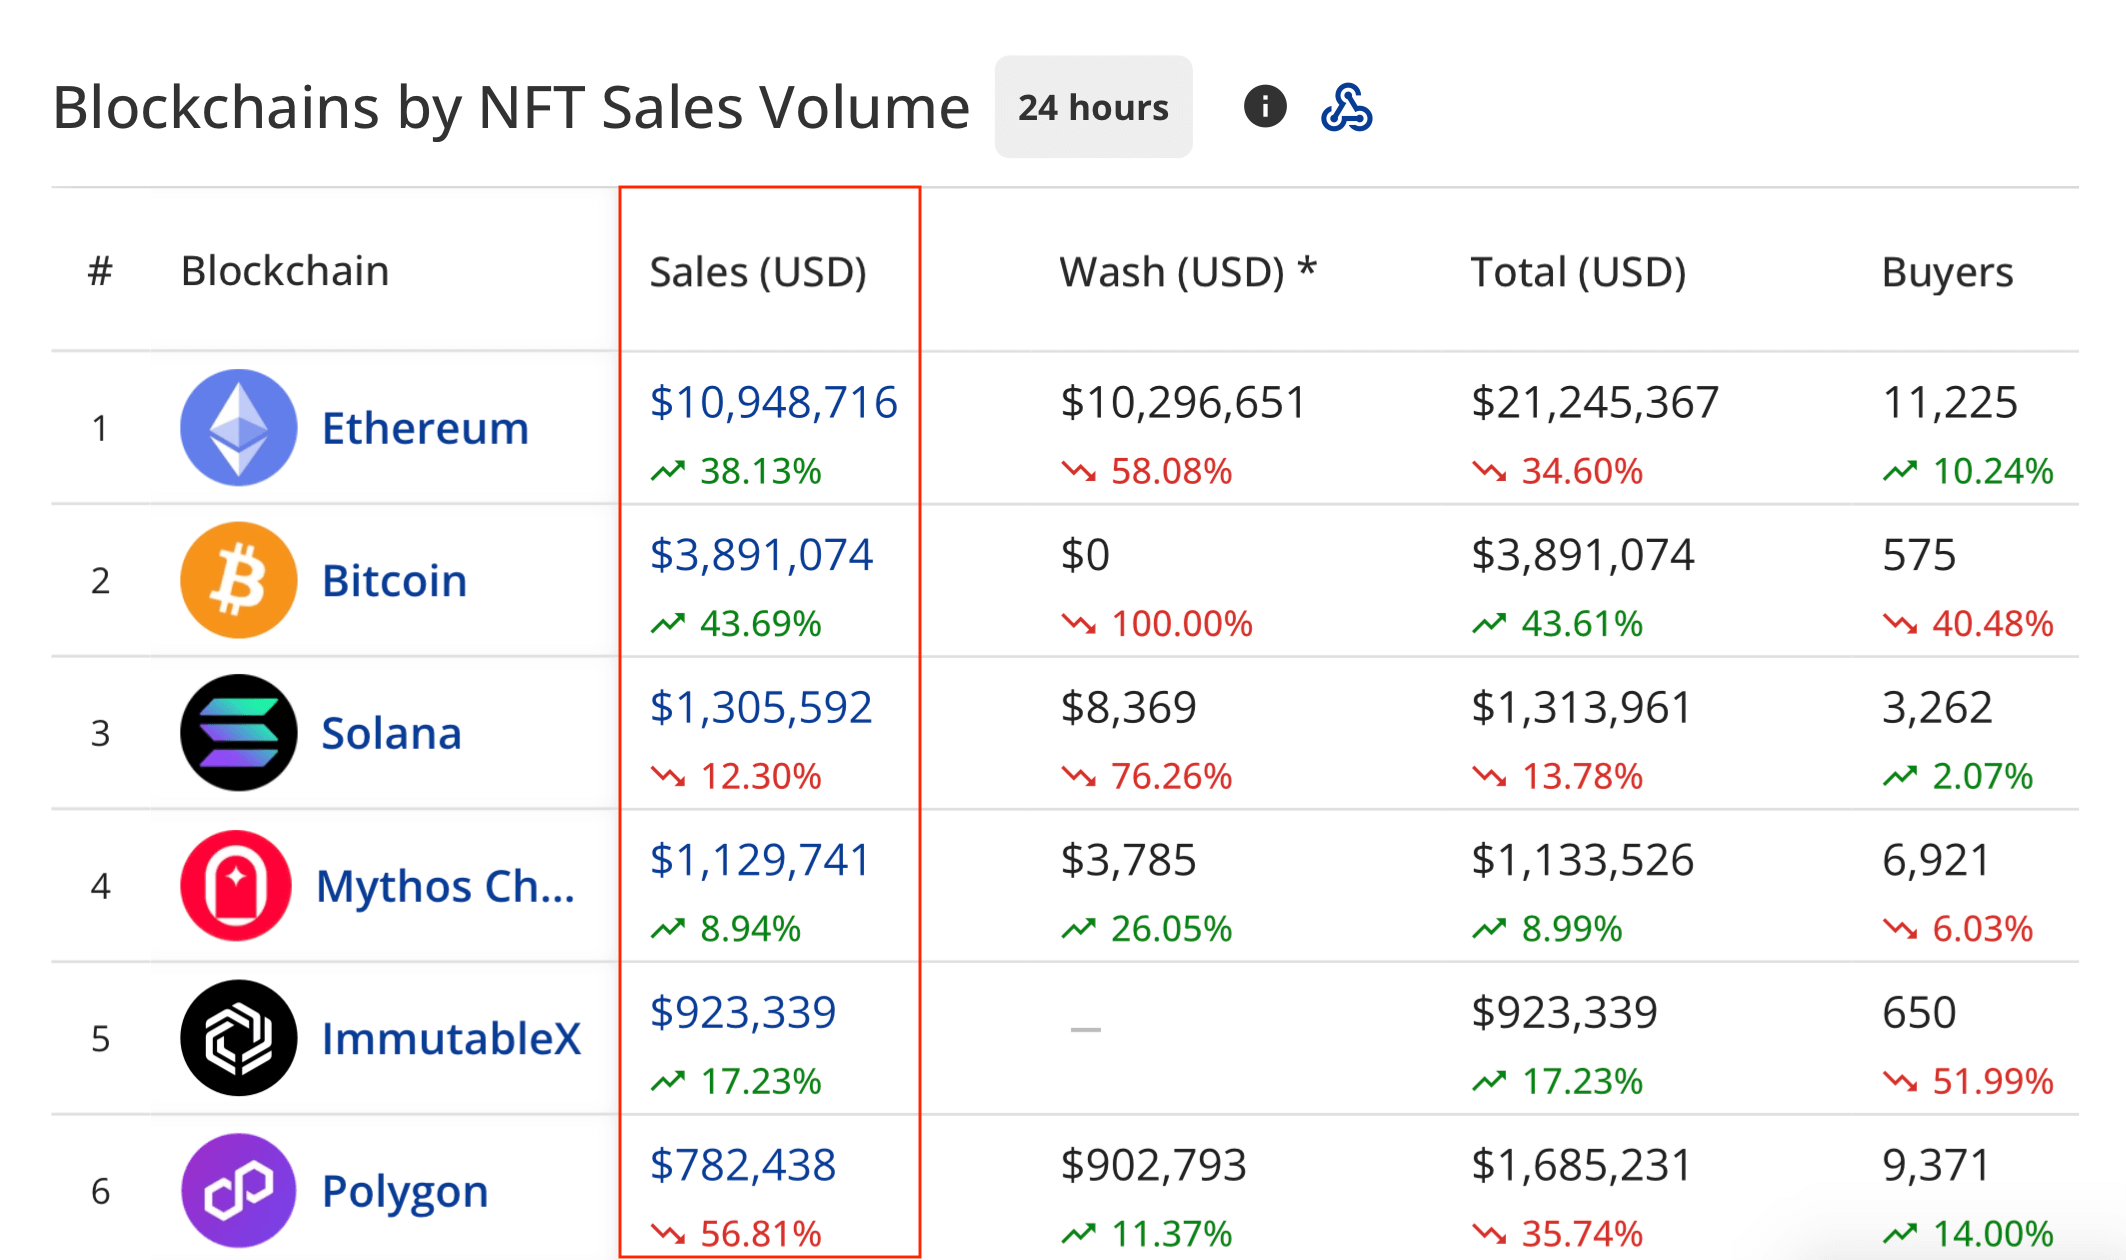Screen dimensions: 2126x1260
Task: Open the Ethereum blockchain link
Action: point(425,428)
